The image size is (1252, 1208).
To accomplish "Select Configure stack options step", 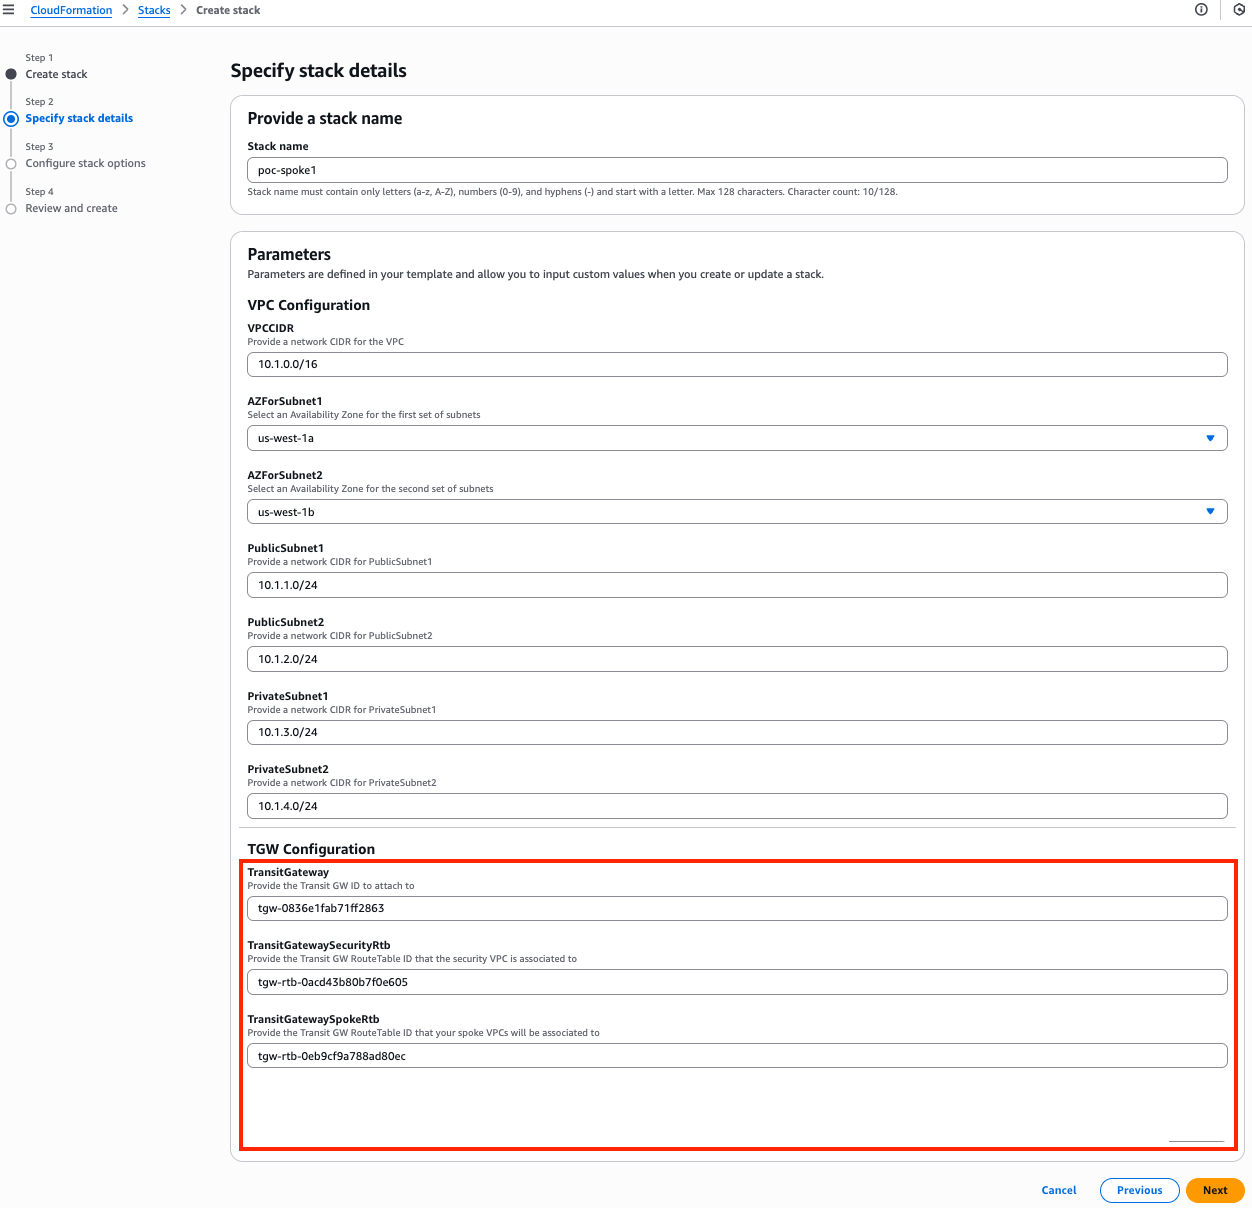I will 85,163.
